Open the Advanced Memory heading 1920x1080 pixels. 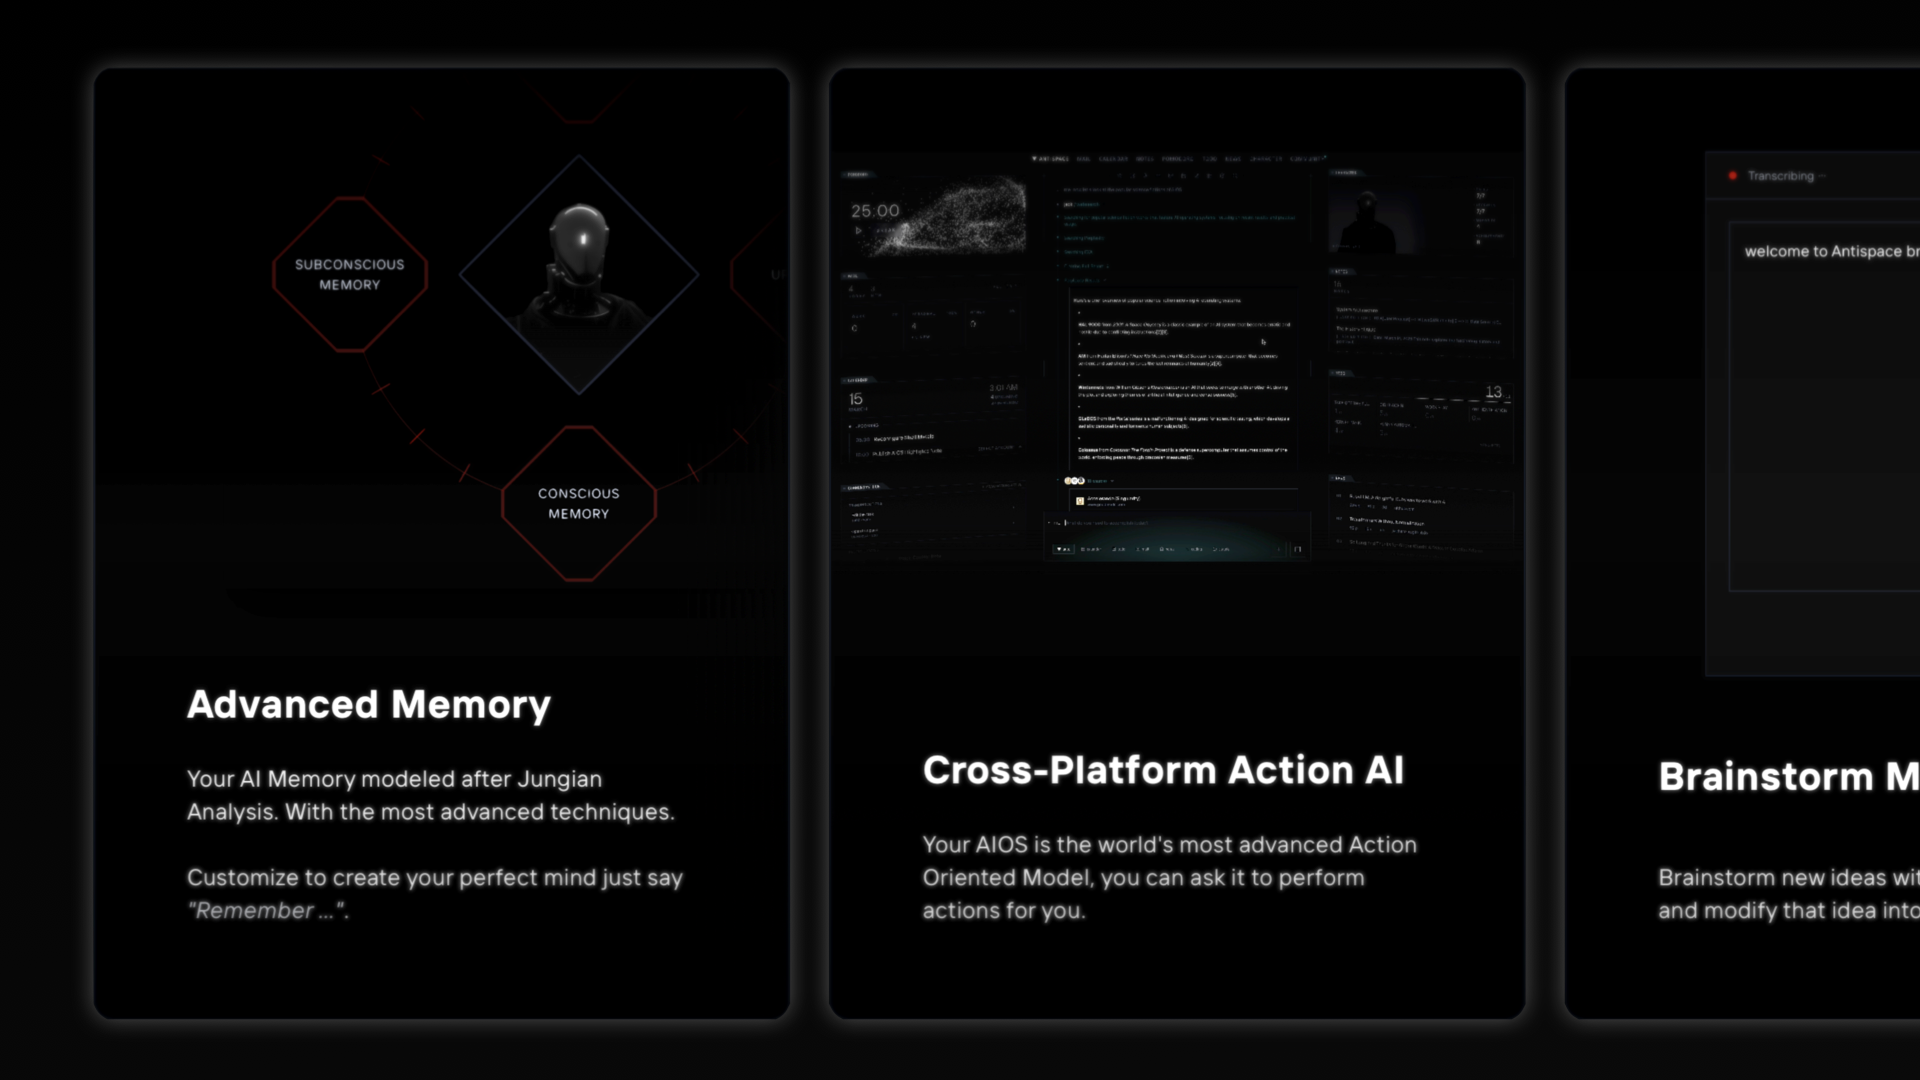pos(368,705)
